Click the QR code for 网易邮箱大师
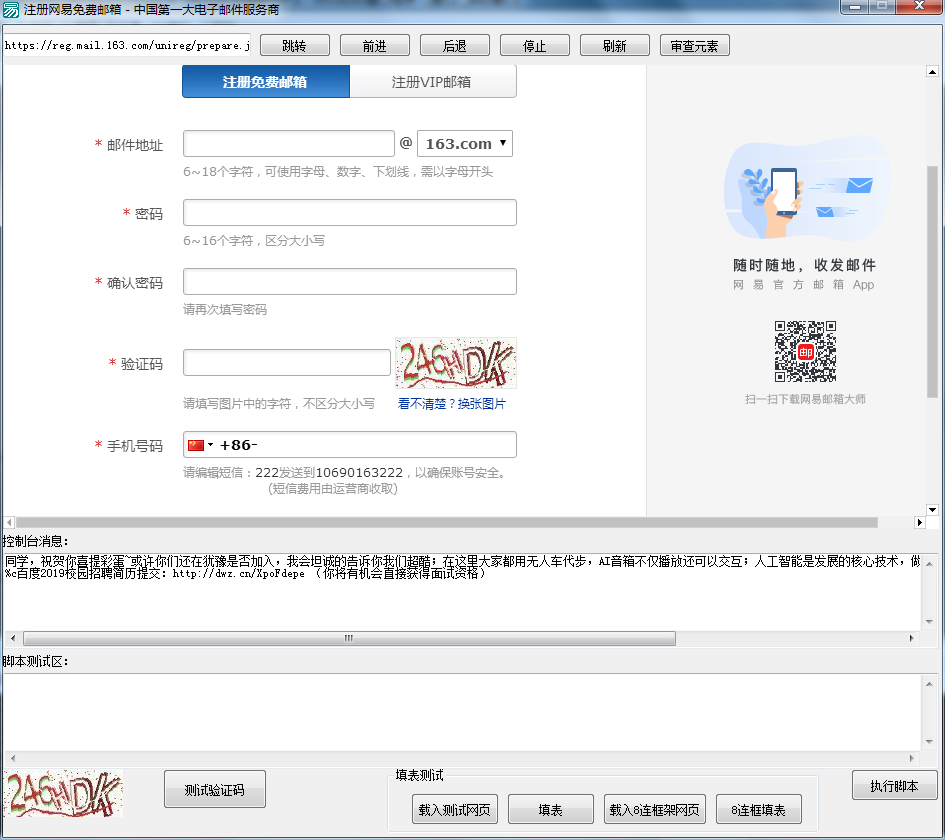The height and width of the screenshot is (840, 945). [805, 351]
